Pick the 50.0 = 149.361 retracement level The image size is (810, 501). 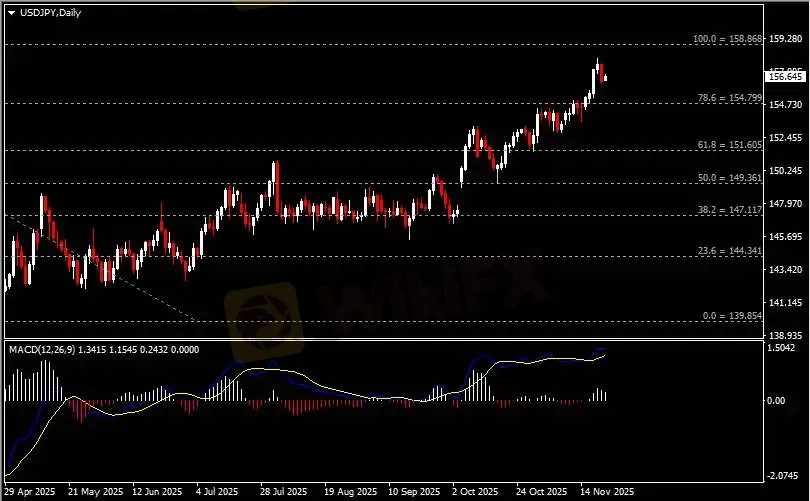(730, 178)
